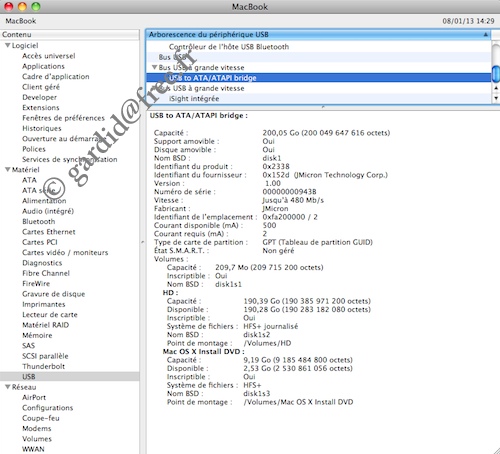This screenshot has height=454, width=500.
Task: Click MacBook label in path bar
Action: pos(21,21)
